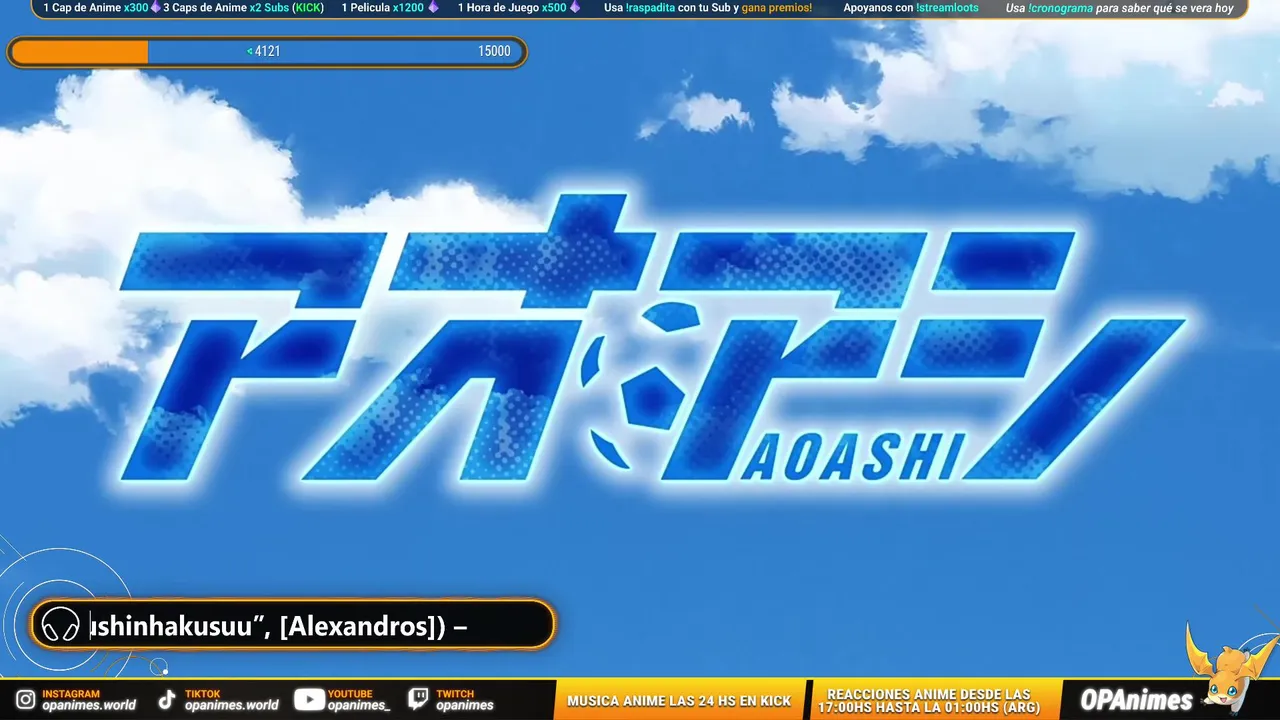Open the opanimes.world Instagram handle
The width and height of the screenshot is (1280, 720).
89,705
